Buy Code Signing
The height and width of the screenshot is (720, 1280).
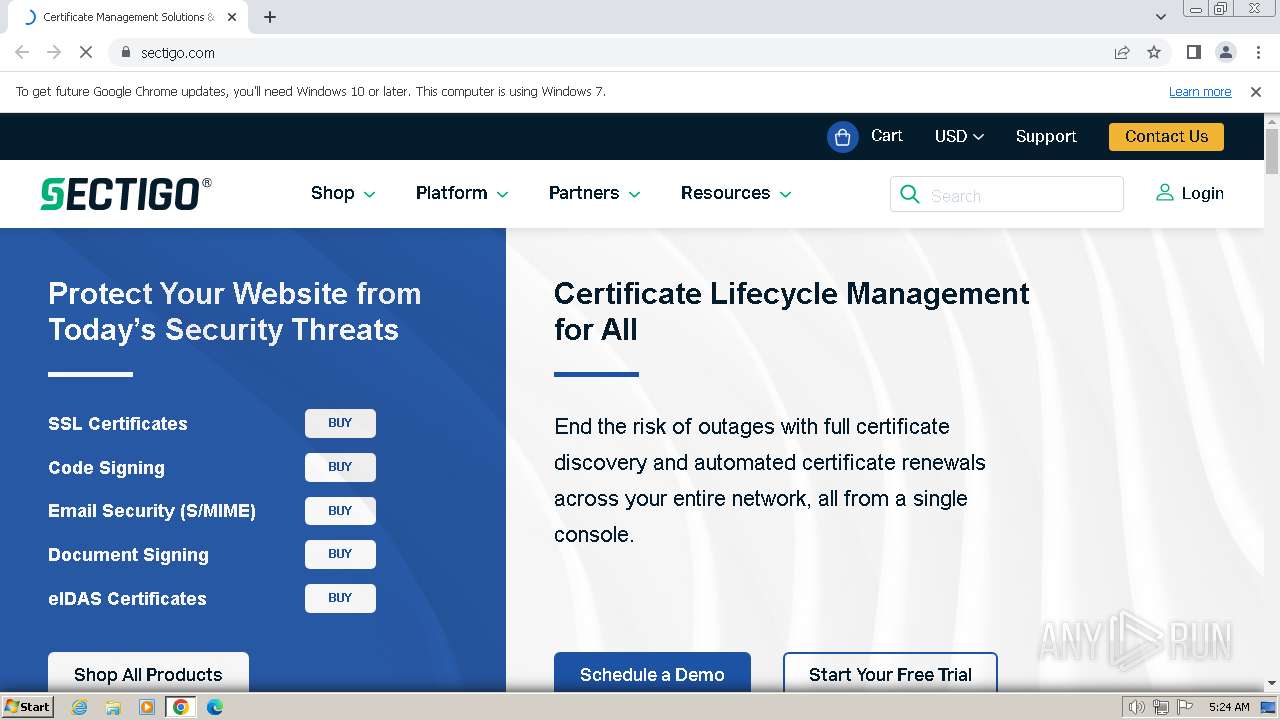[x=340, y=467]
